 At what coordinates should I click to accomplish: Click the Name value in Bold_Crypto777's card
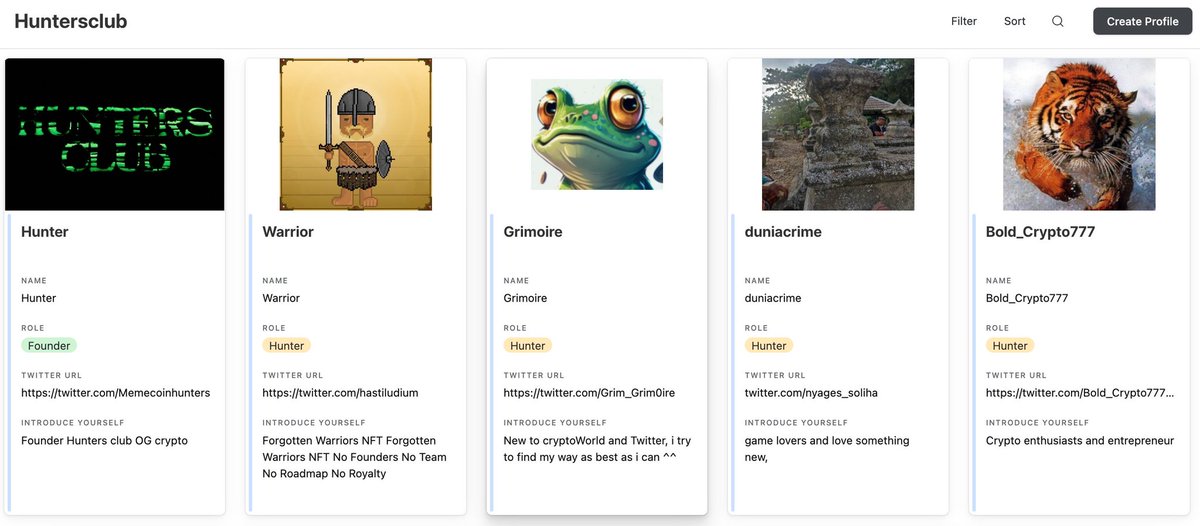tap(1027, 298)
